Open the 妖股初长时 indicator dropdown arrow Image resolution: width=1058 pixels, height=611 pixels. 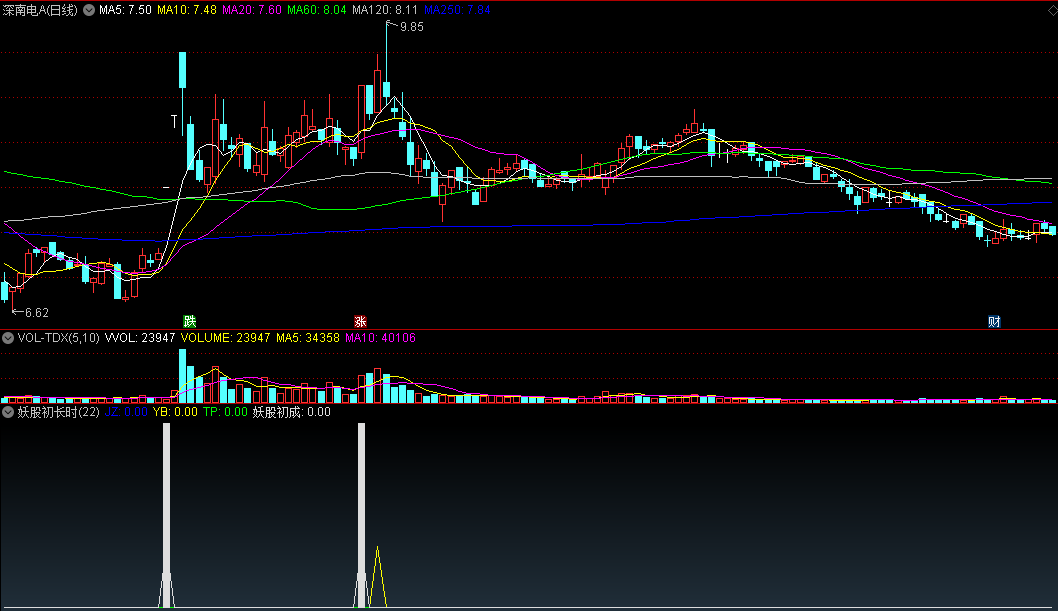(7, 412)
